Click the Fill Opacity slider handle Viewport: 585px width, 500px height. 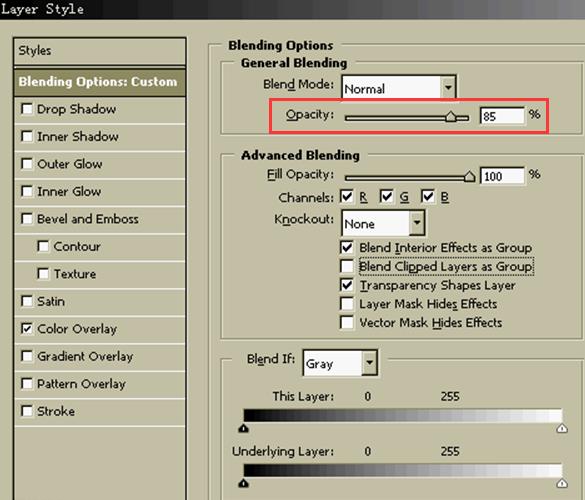coord(469,176)
